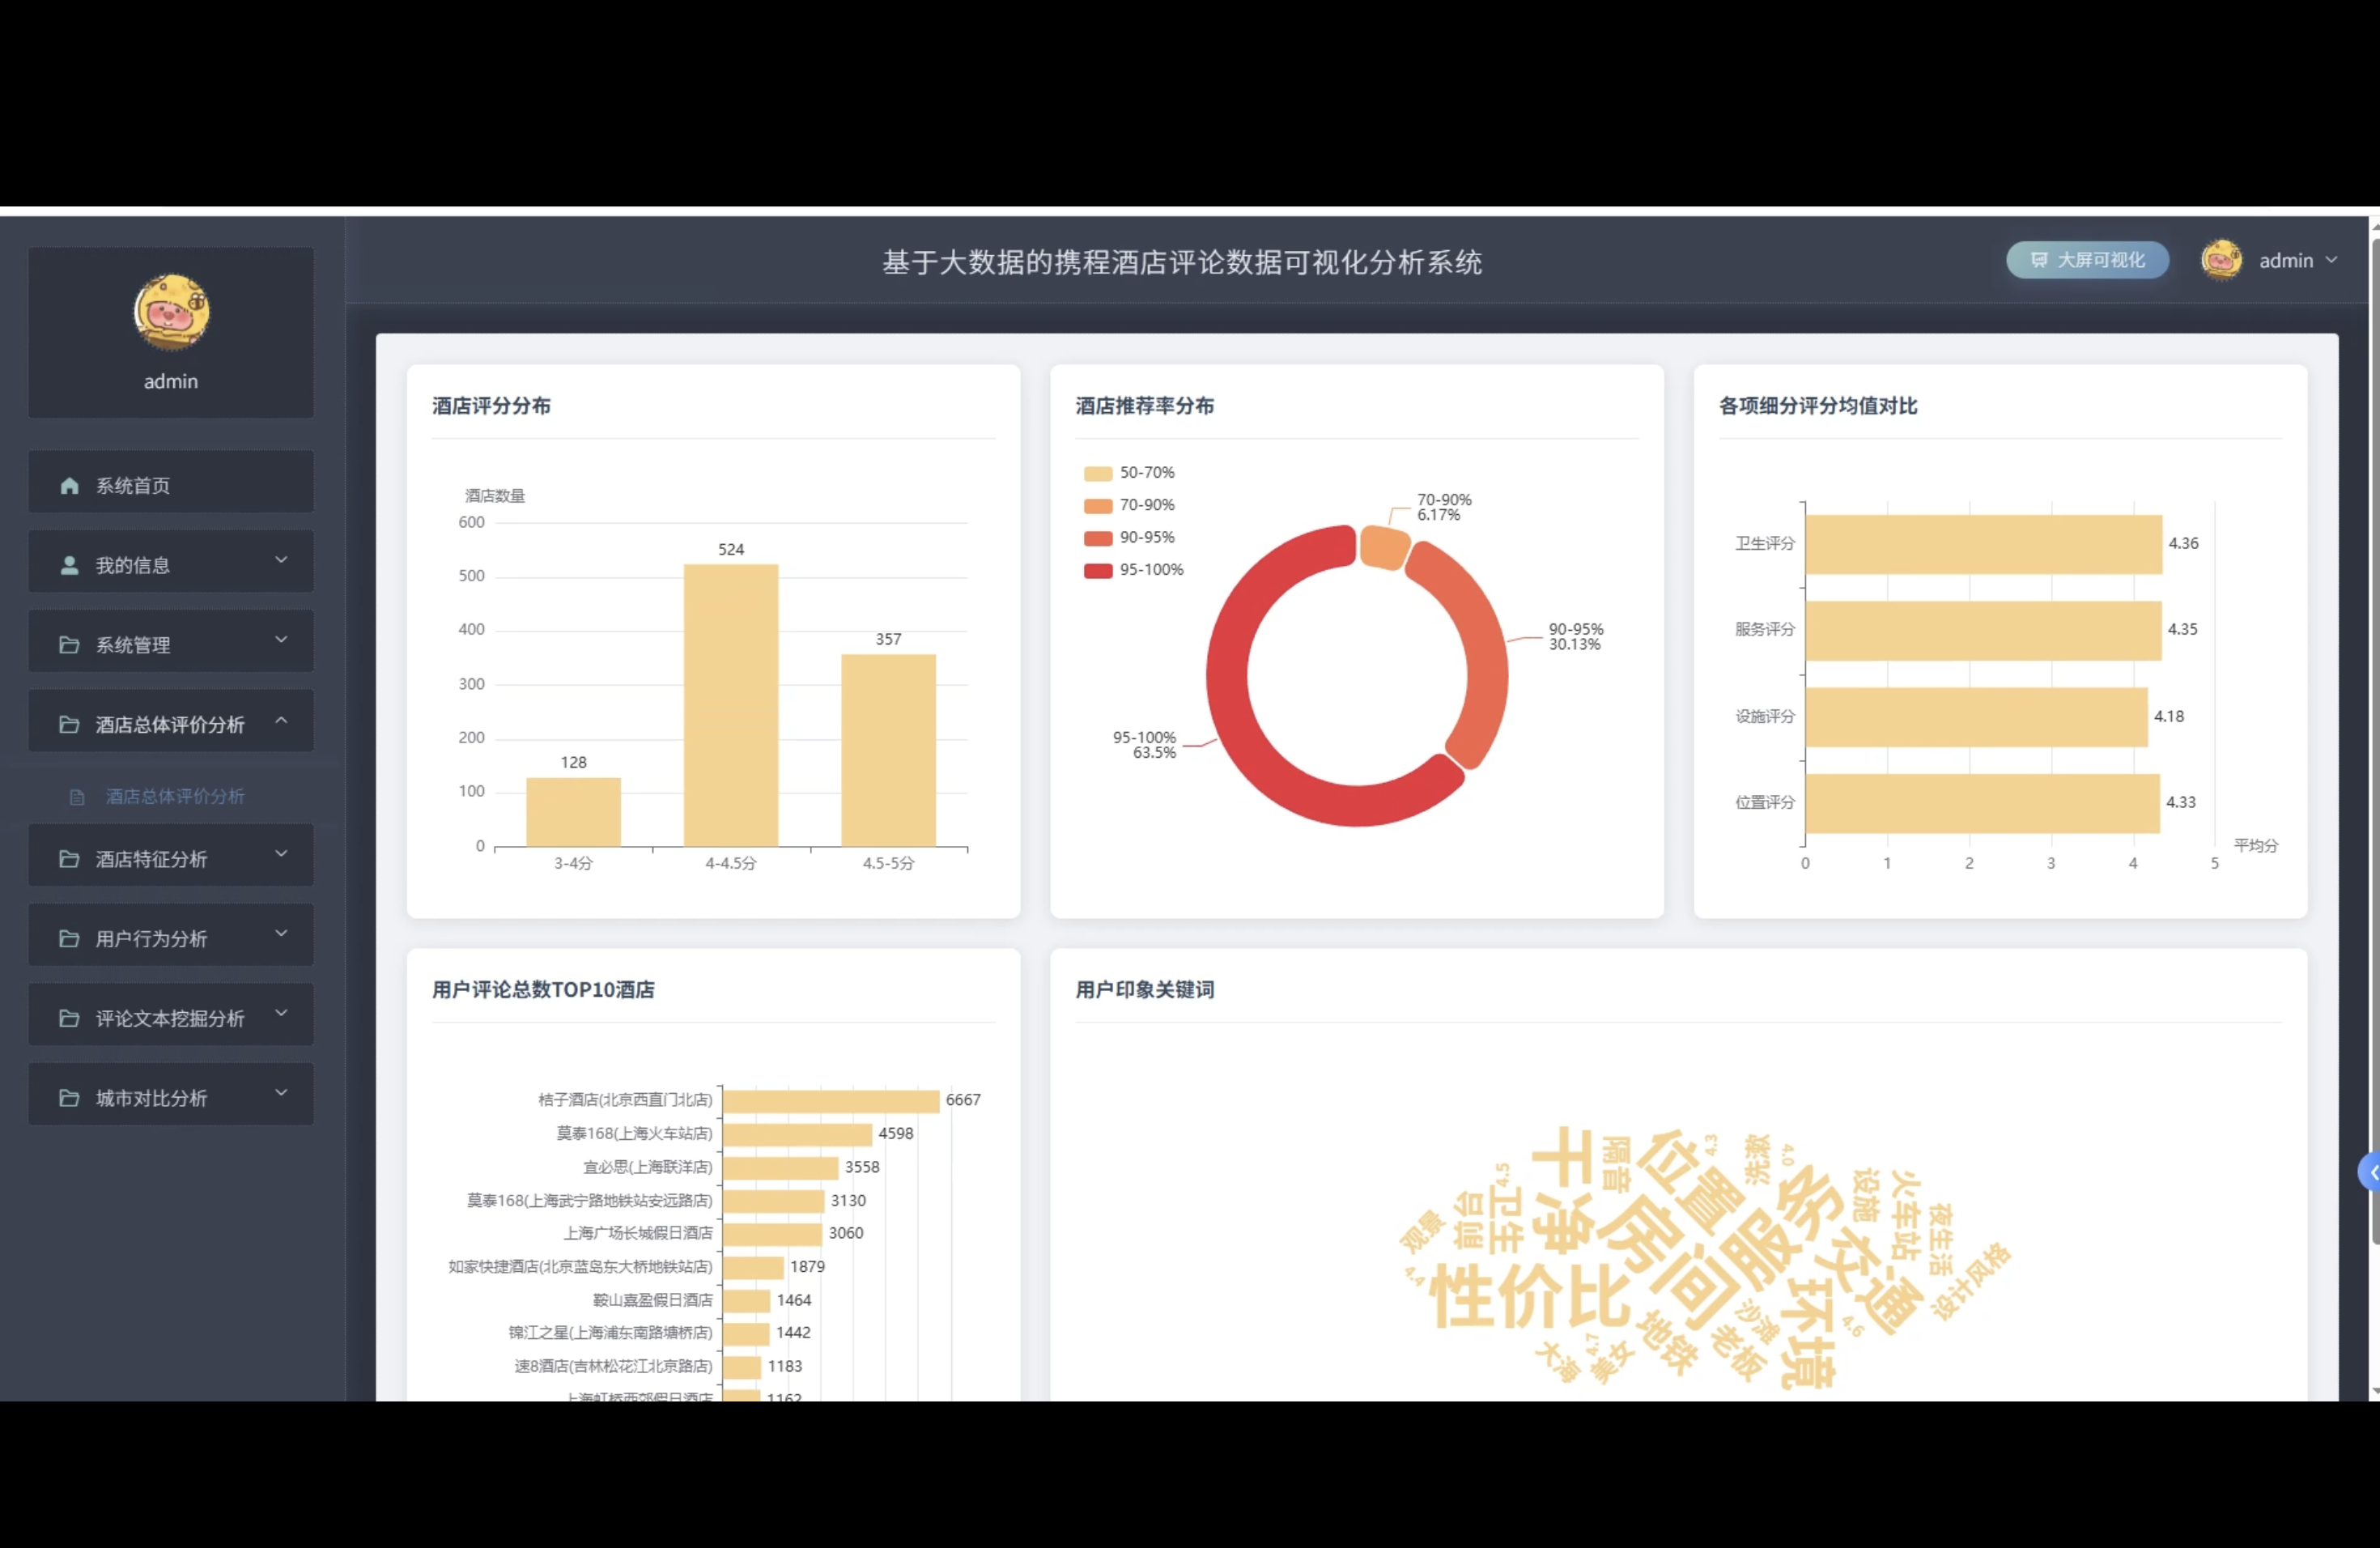The image size is (2380, 1548).
Task: Click the 火车站 keyword in word cloud
Action: (1905, 1216)
